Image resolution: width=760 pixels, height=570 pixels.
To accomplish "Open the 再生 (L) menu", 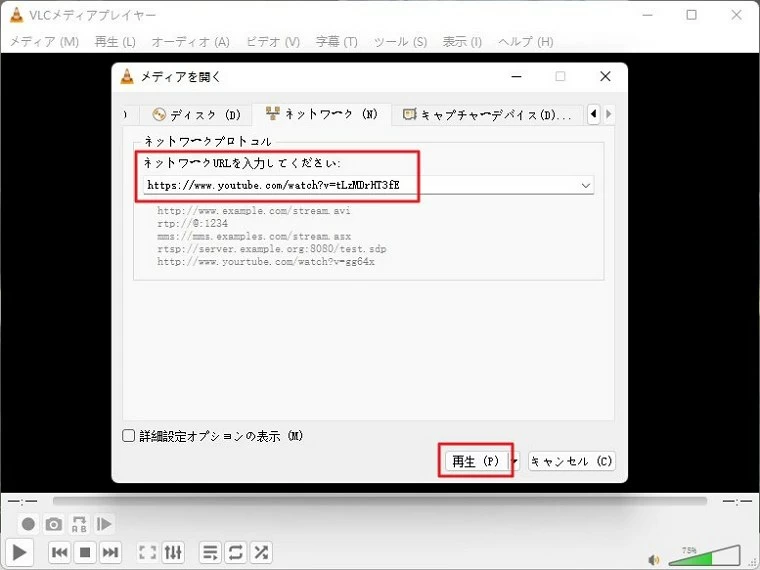I will [115, 42].
